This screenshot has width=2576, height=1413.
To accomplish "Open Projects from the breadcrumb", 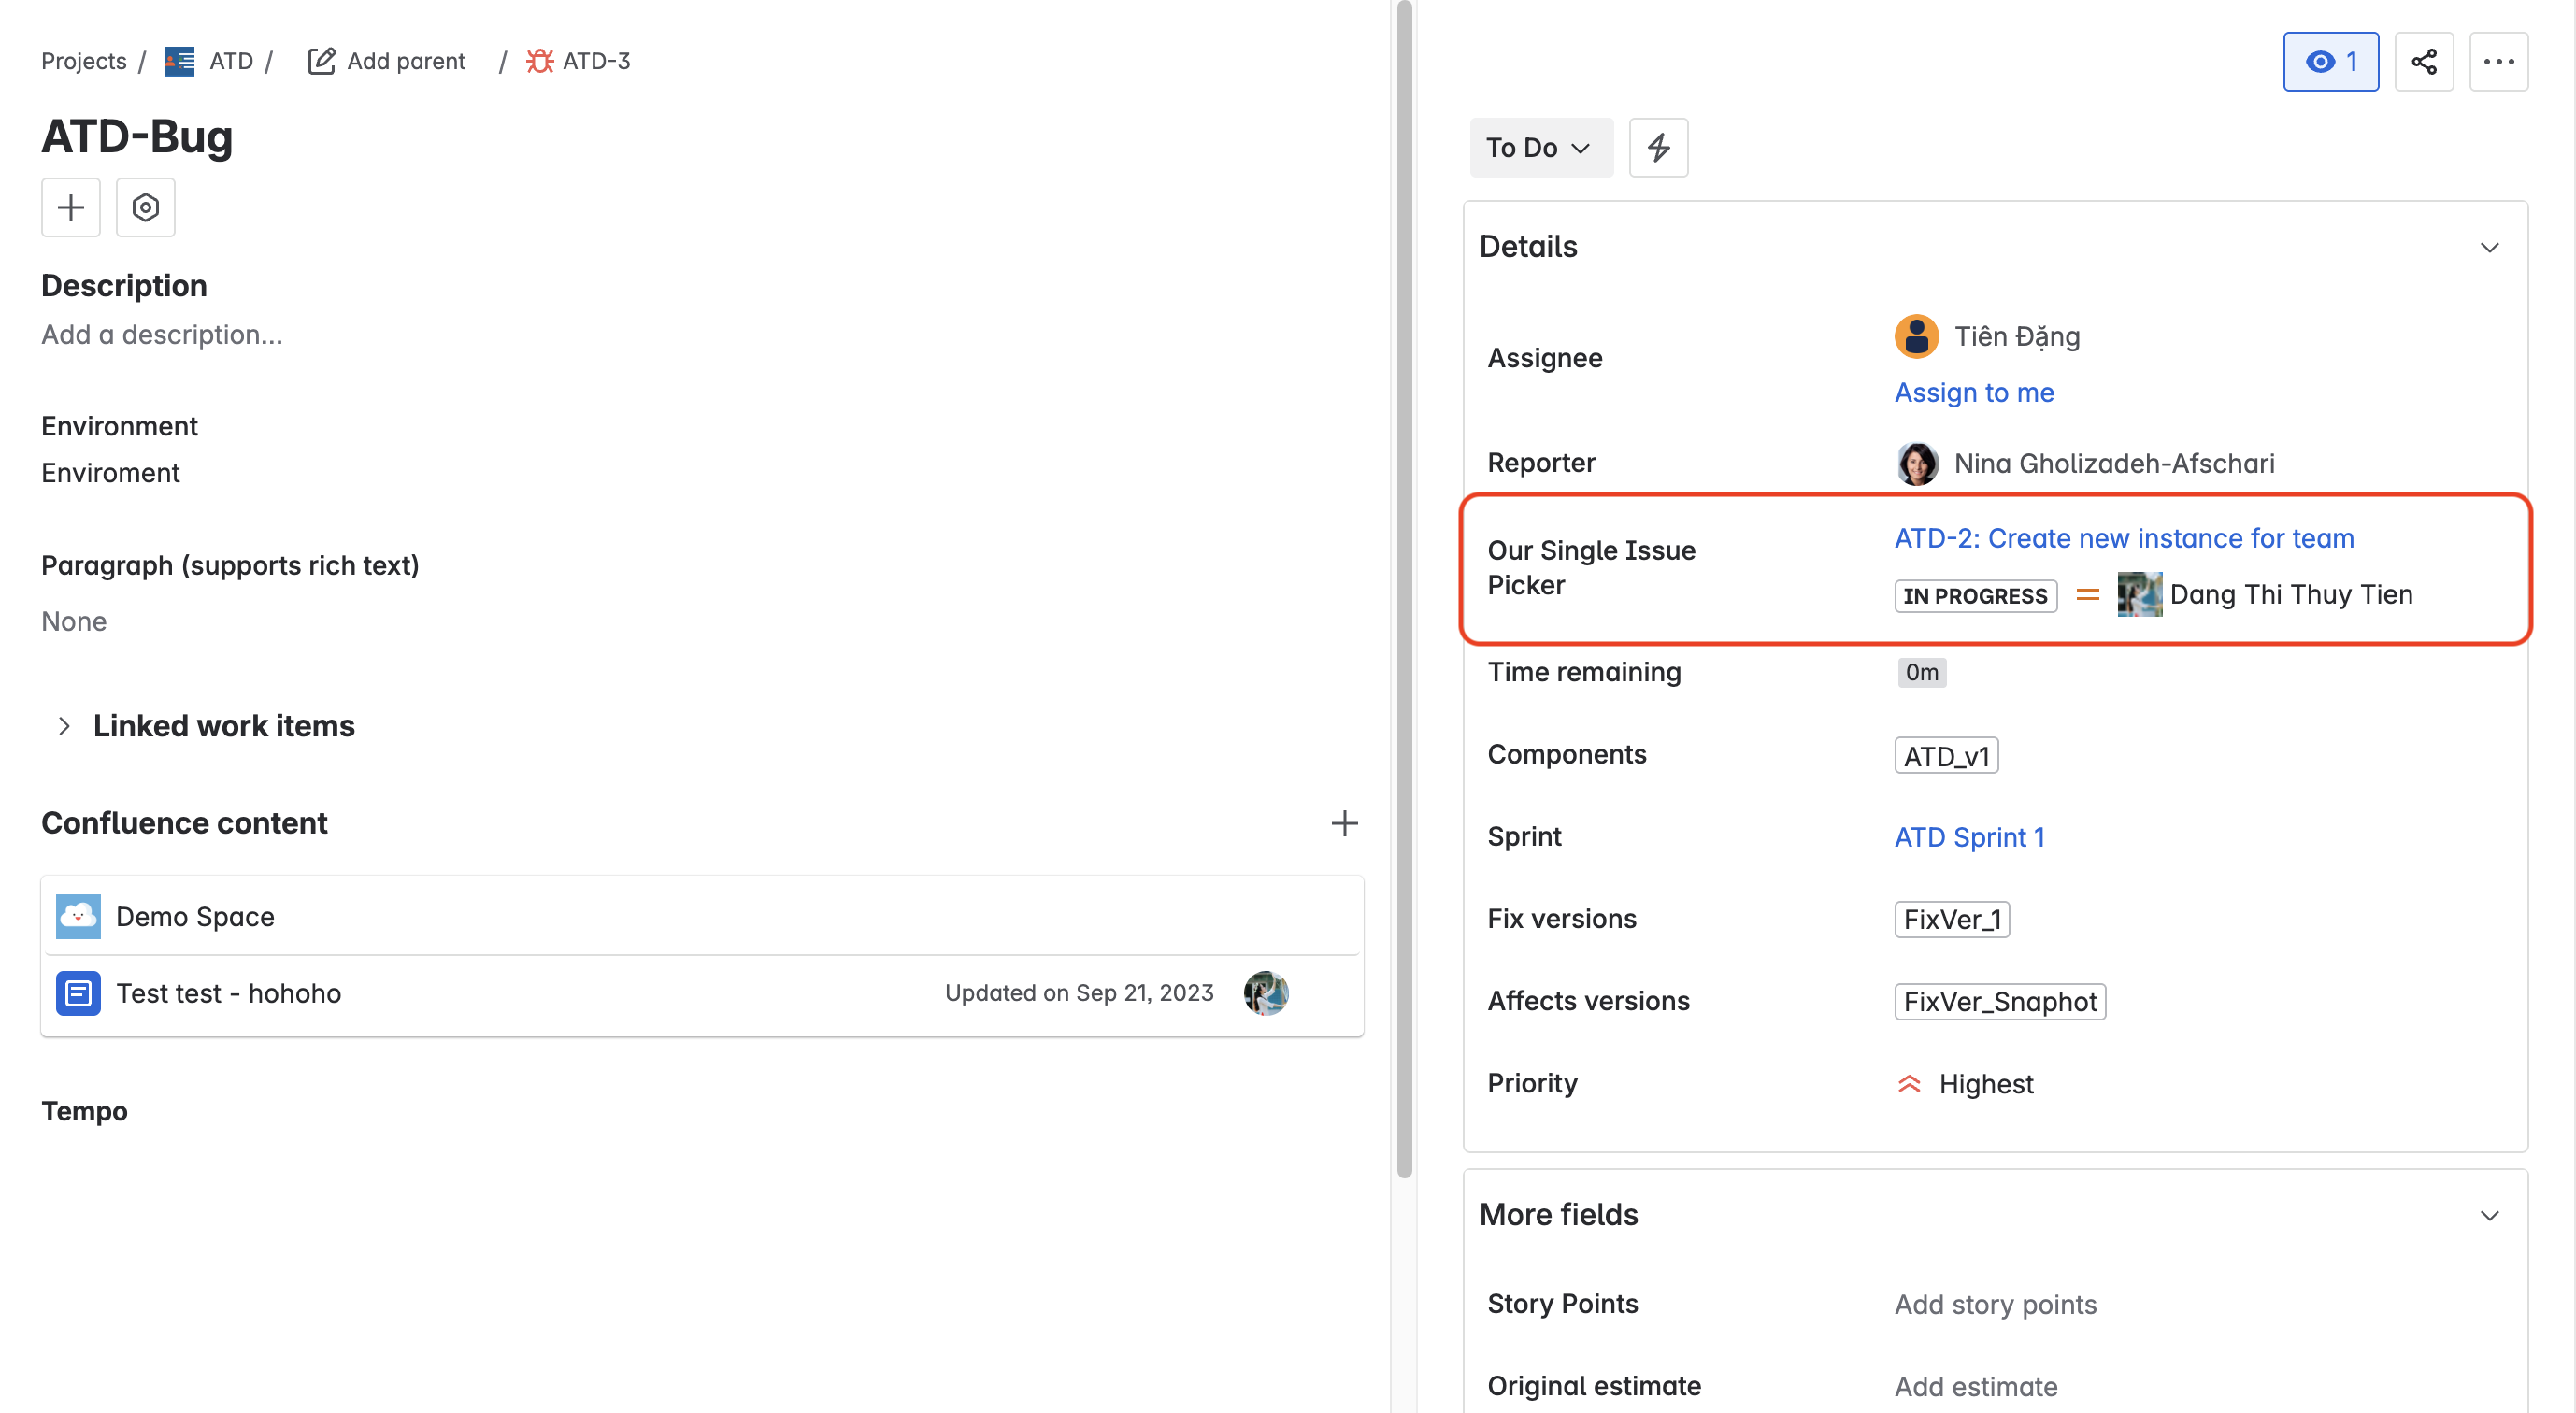I will 83,61.
